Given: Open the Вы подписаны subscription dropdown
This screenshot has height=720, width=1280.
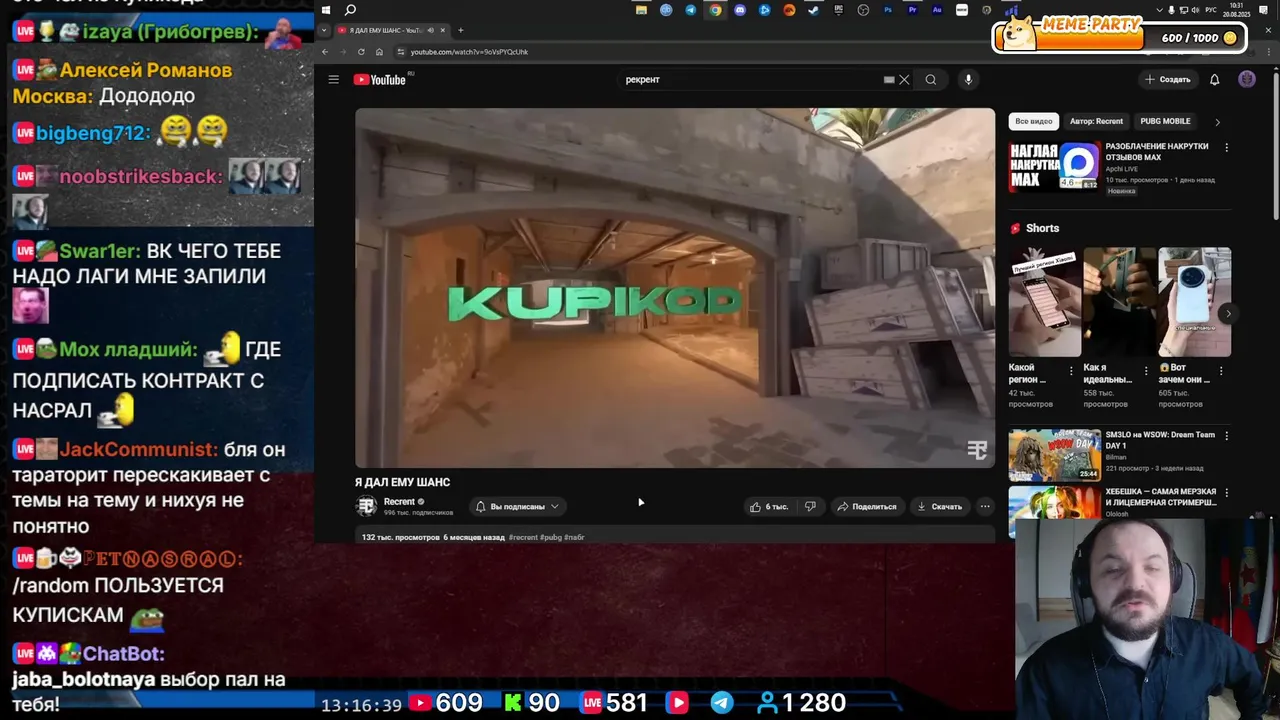Looking at the screenshot, I should [x=517, y=506].
